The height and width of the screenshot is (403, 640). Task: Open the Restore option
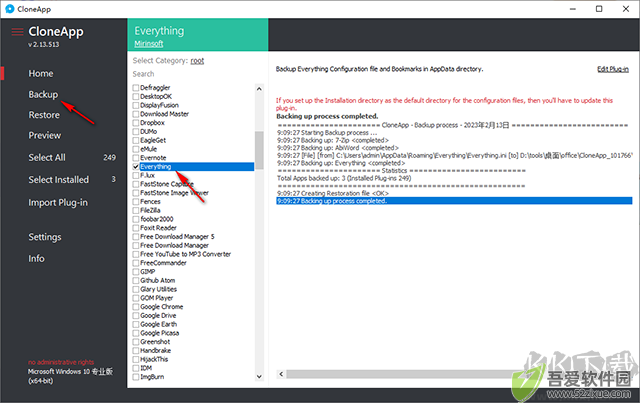(44, 115)
